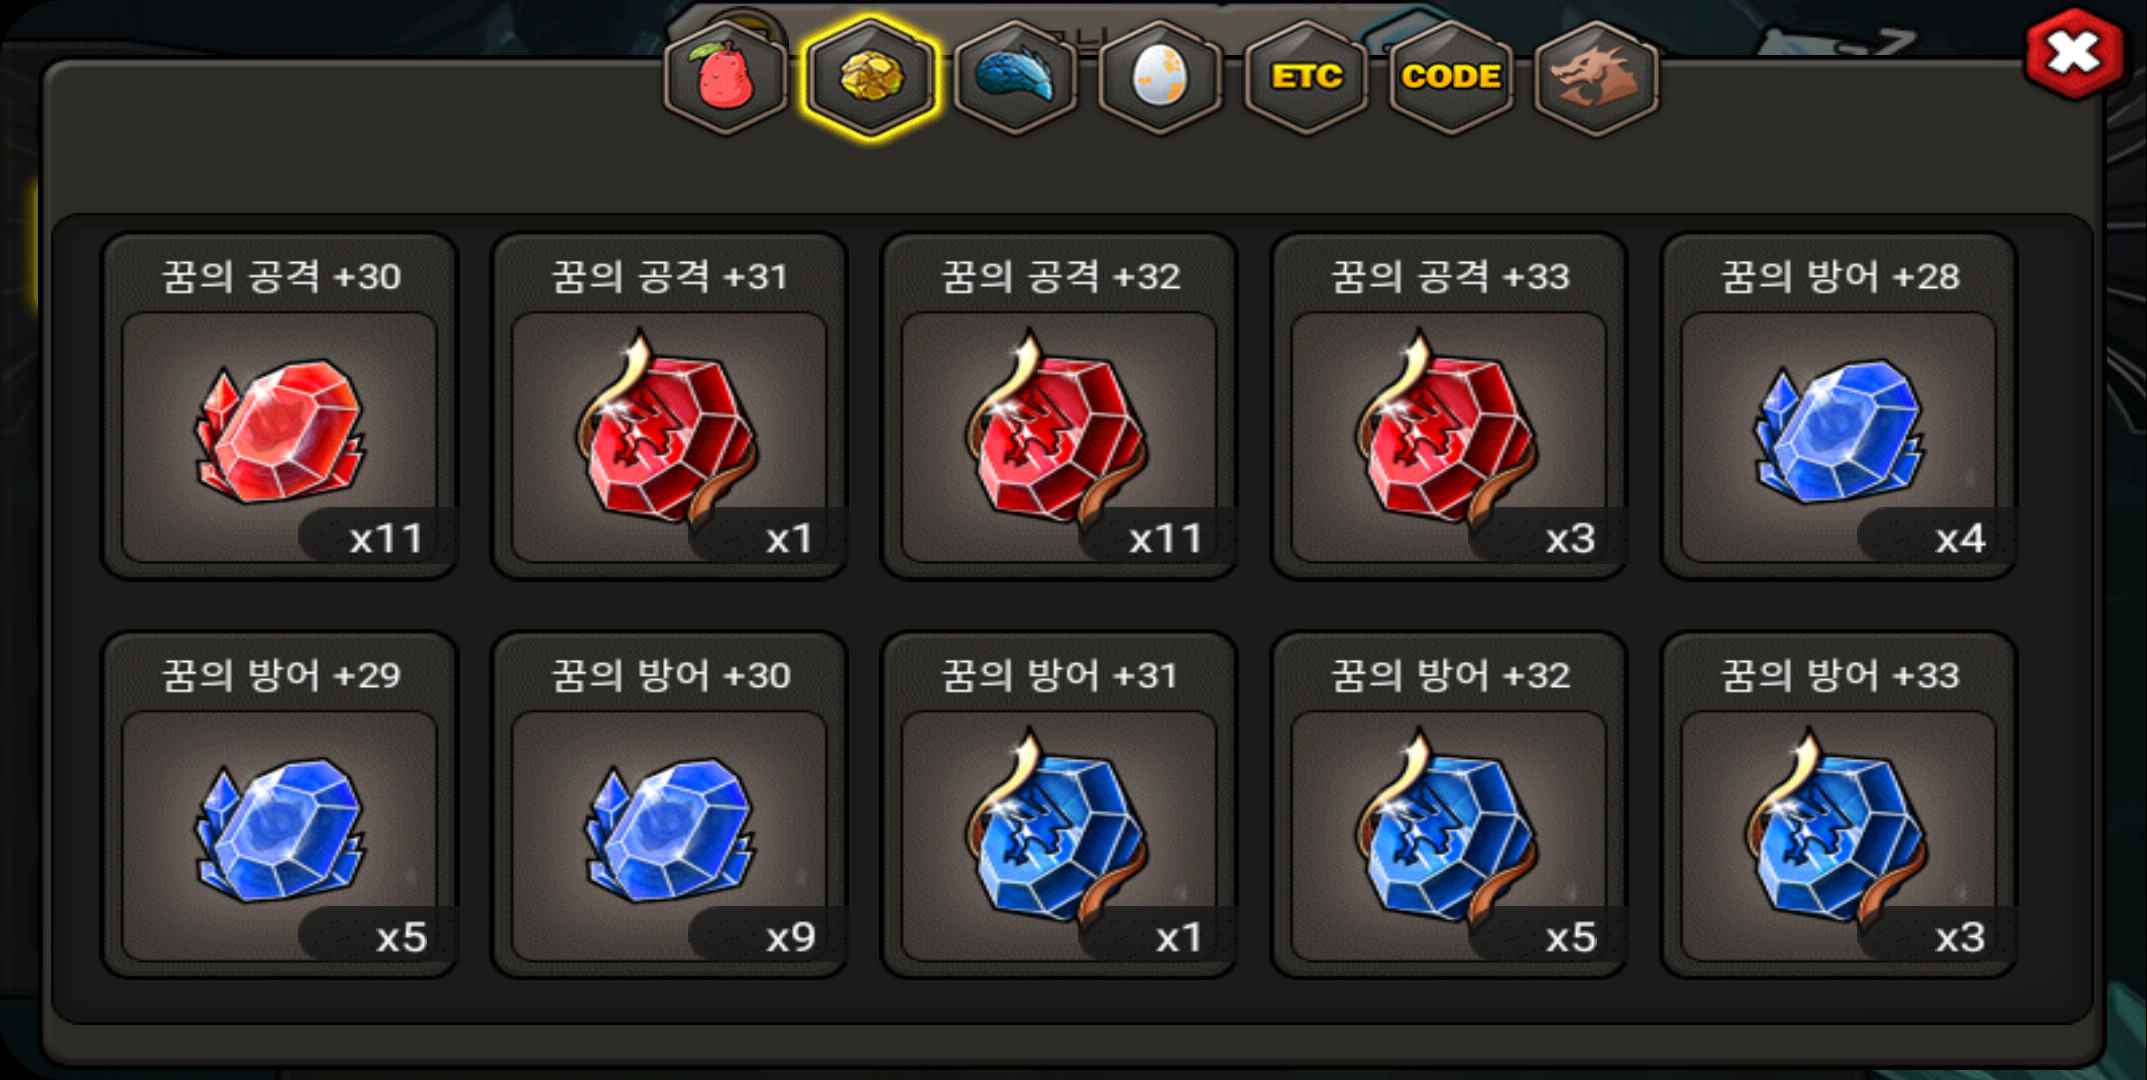Choose the 꿈의 방어 +29 blue gem
This screenshot has width=2147, height=1080.
coord(280,805)
